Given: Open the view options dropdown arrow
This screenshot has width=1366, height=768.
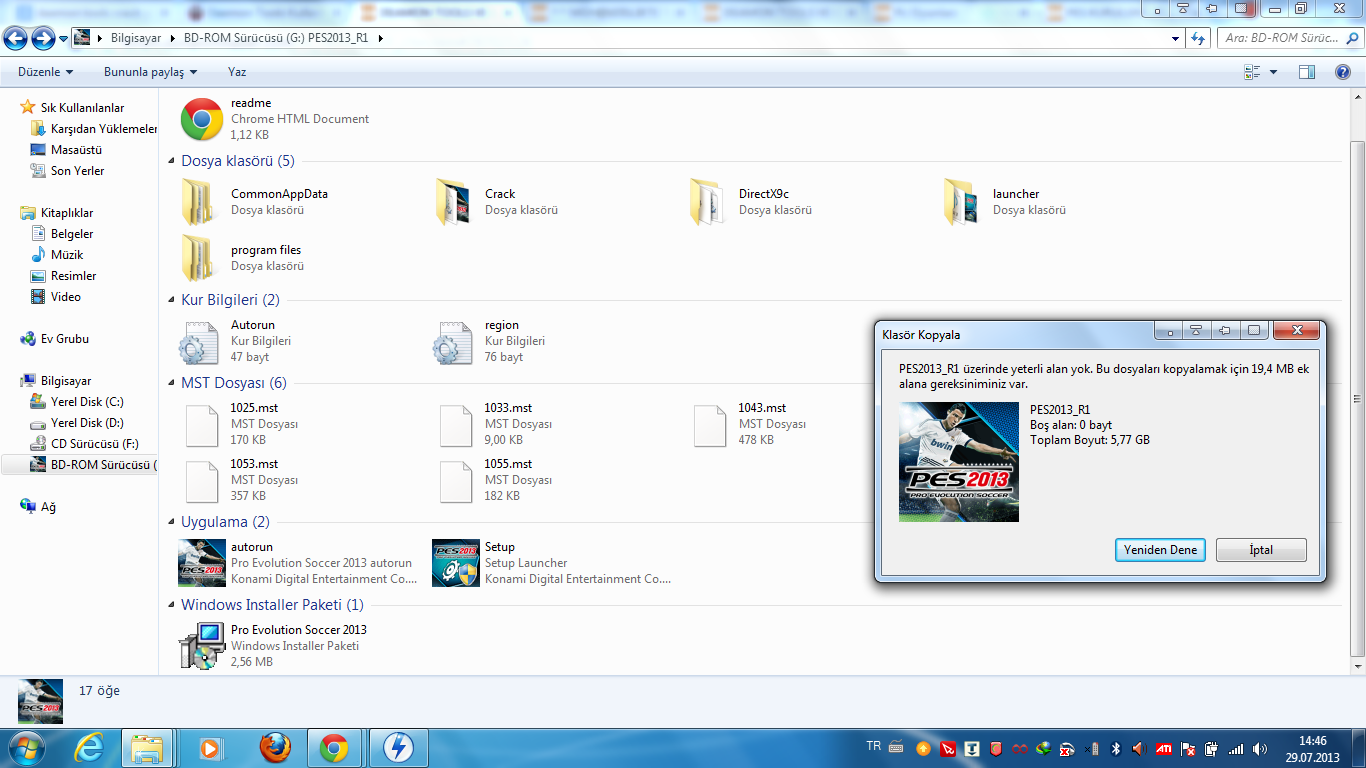Looking at the screenshot, I should [1273, 72].
